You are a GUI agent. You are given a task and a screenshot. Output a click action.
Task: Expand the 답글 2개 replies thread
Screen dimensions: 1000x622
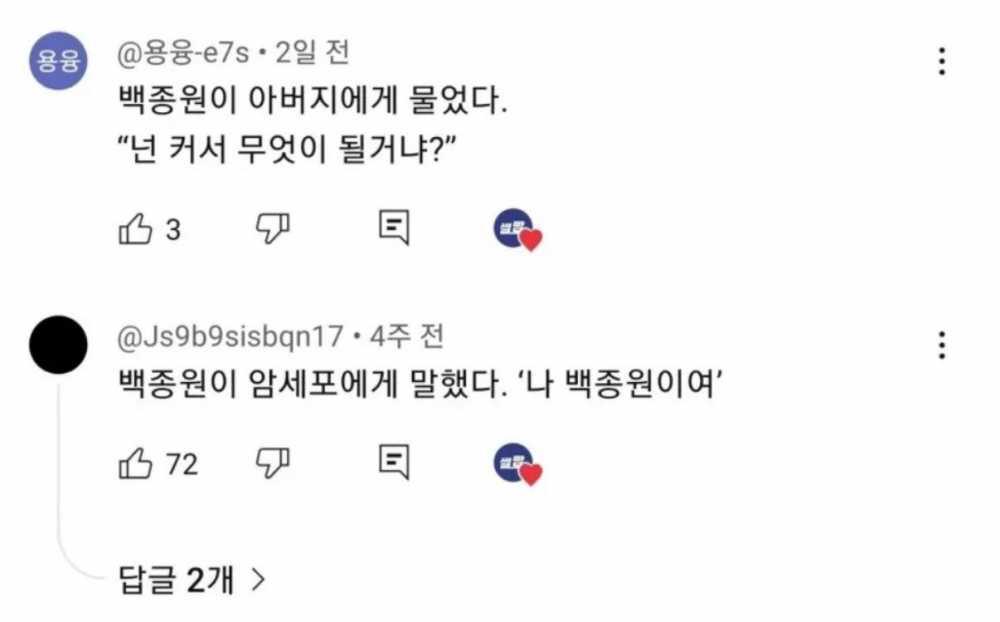coord(191,580)
